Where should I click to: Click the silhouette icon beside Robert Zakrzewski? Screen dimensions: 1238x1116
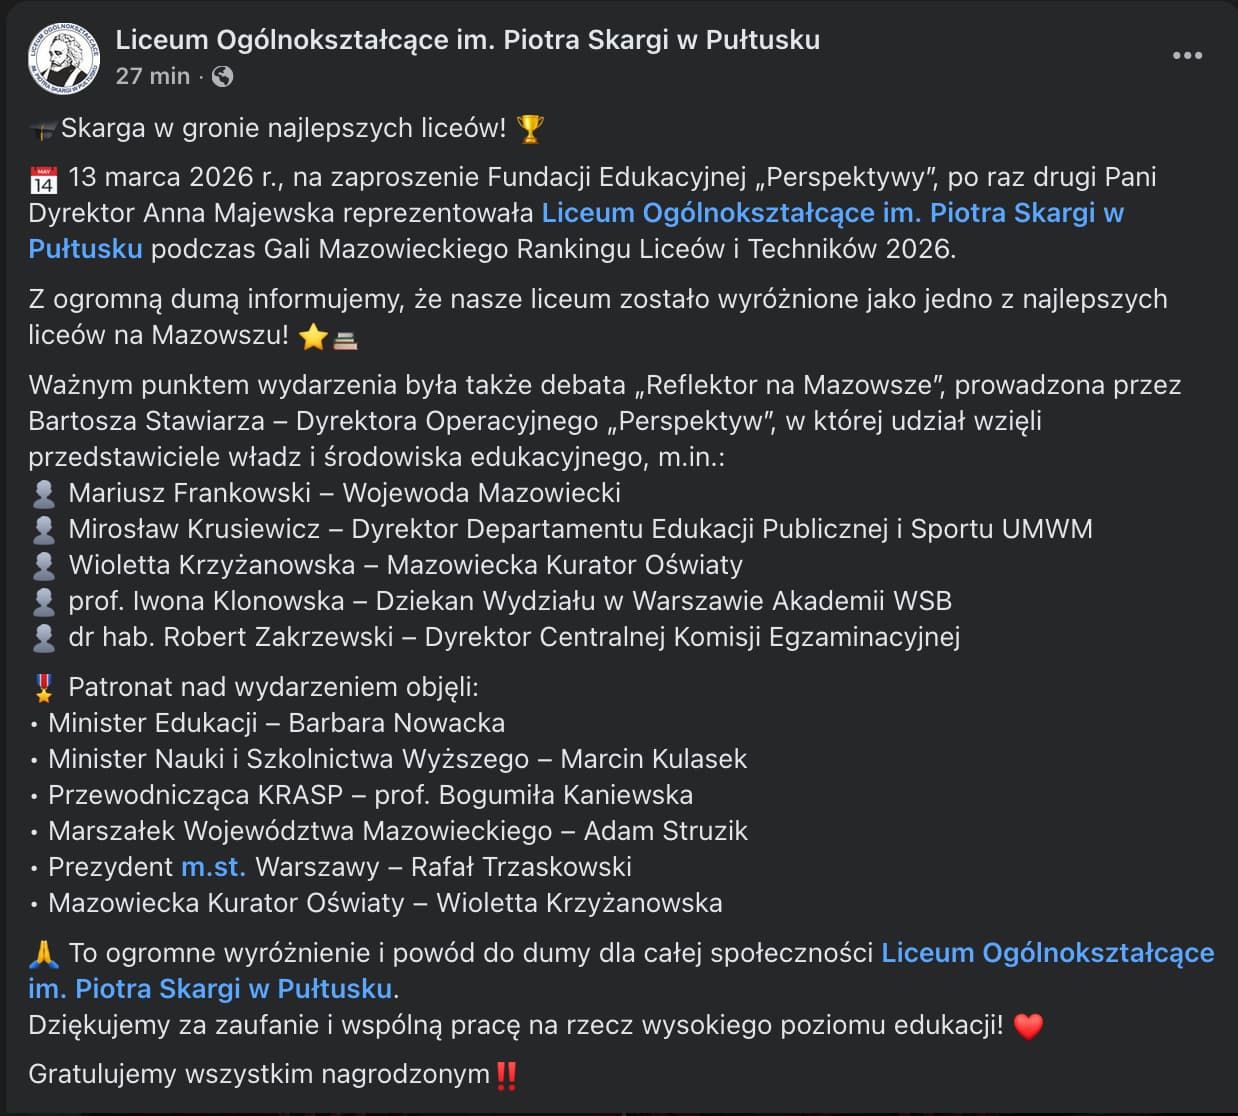coord(43,638)
